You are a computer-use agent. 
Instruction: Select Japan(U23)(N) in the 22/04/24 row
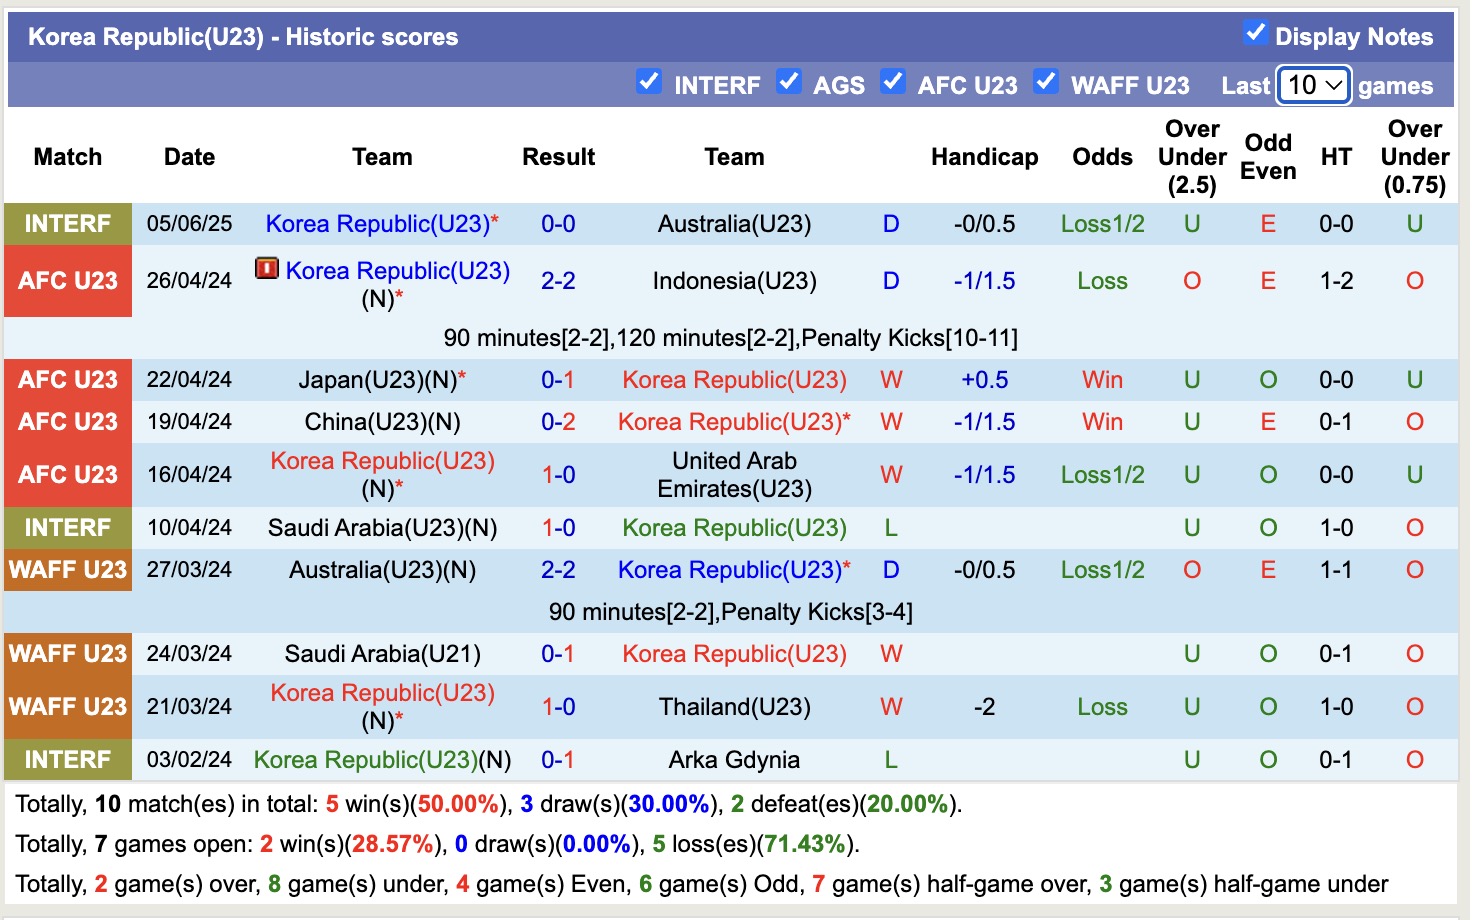point(377,380)
